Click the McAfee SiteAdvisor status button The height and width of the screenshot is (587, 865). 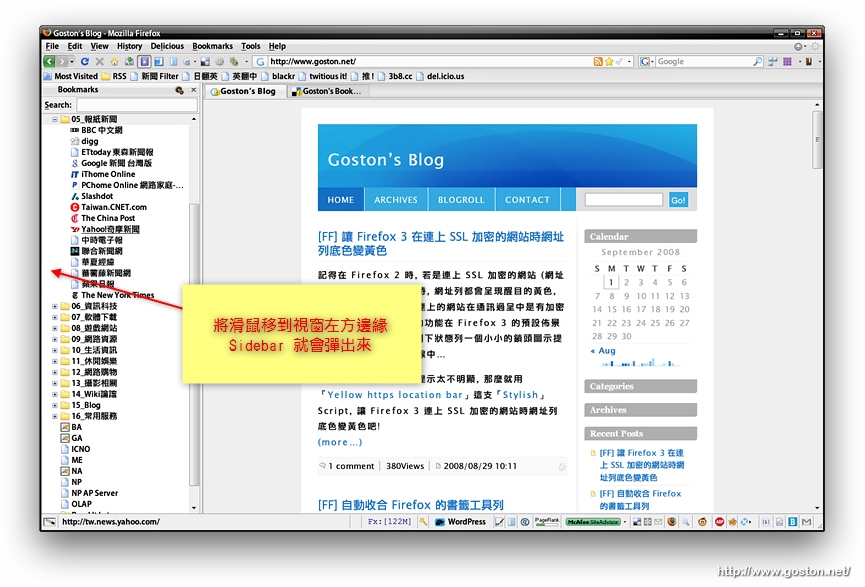click(x=593, y=522)
